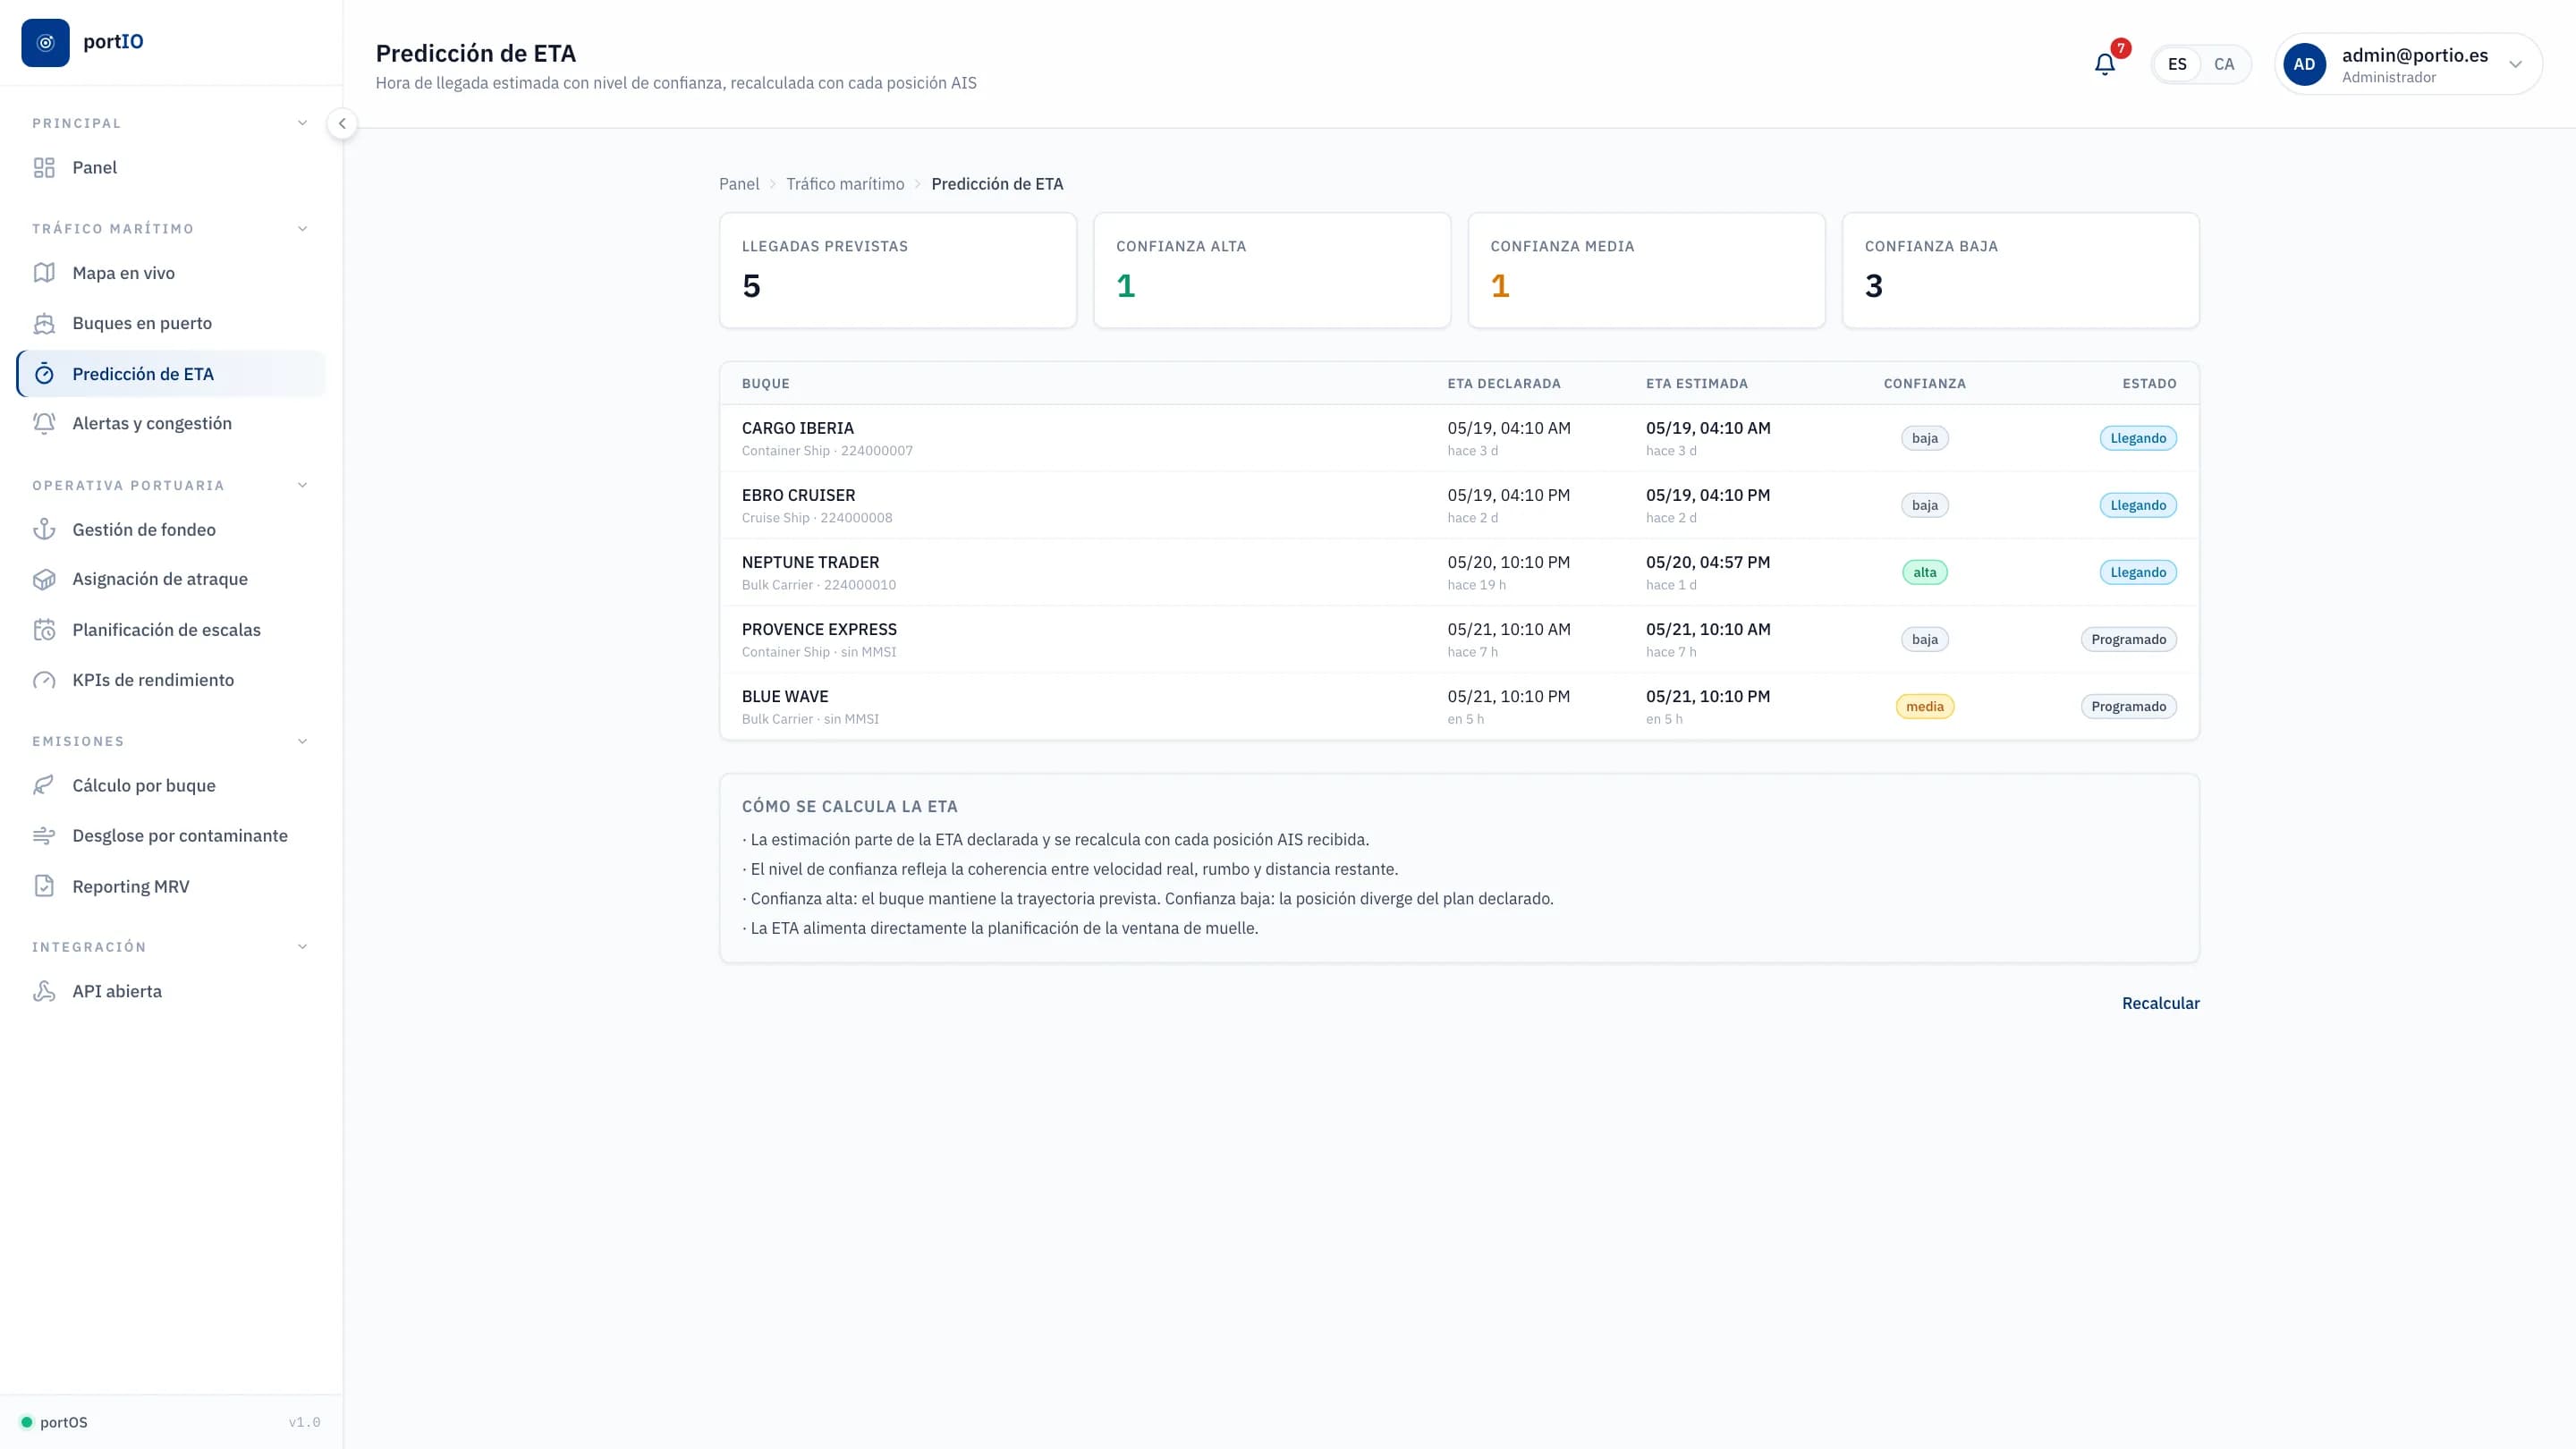Click the CONFIANZA column header

coord(1924,384)
